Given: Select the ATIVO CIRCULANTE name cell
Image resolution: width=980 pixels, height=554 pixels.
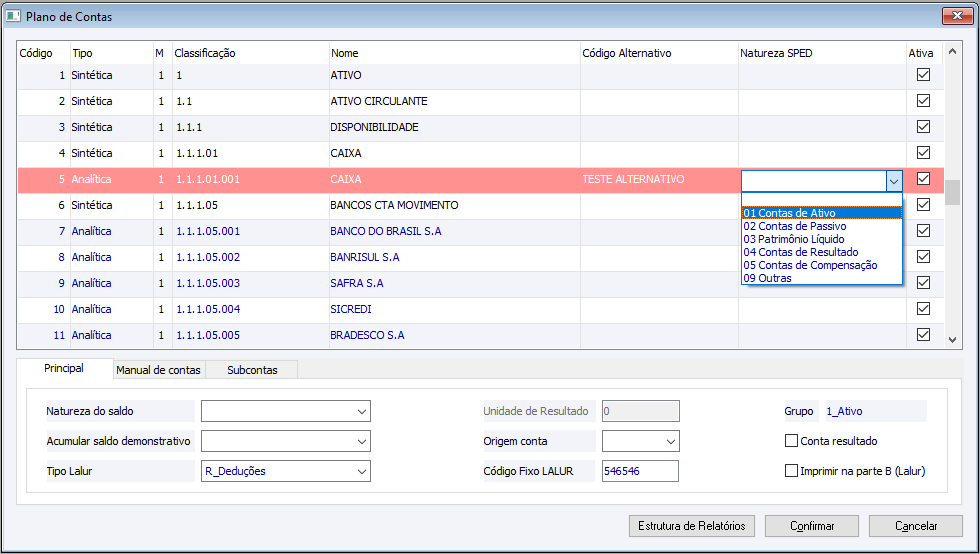Looking at the screenshot, I should click(454, 101).
